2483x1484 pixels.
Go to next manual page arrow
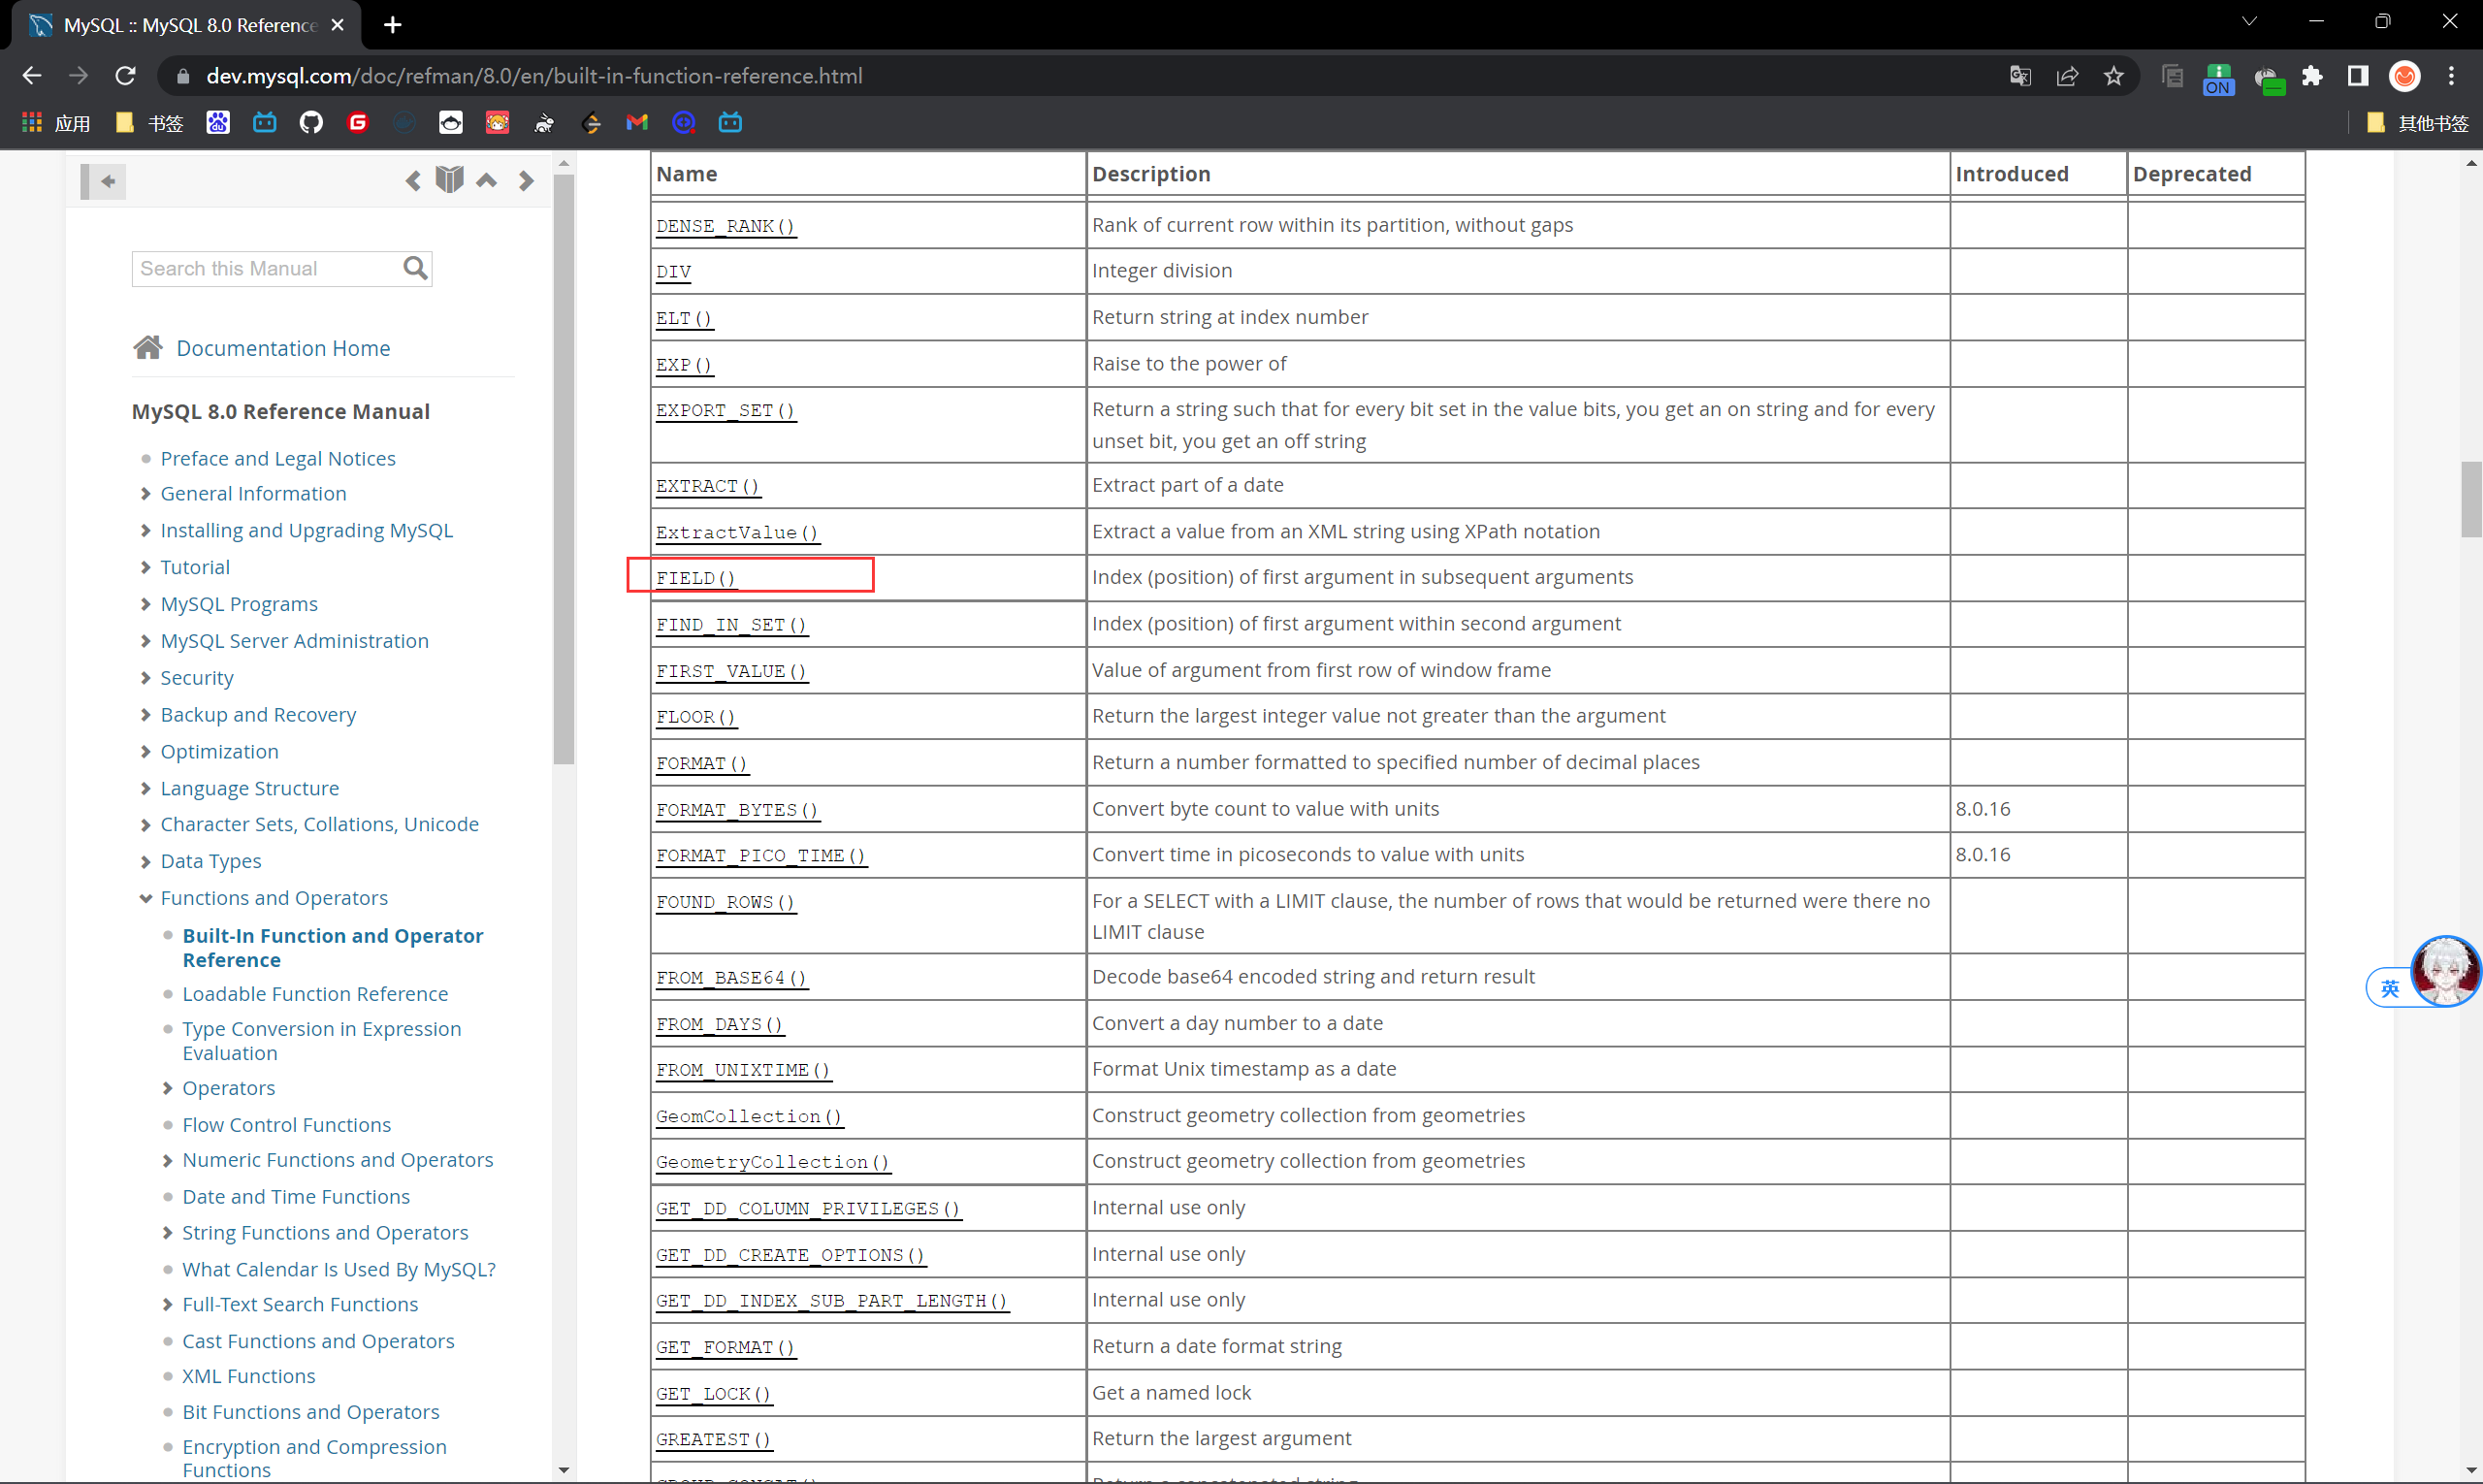526,181
